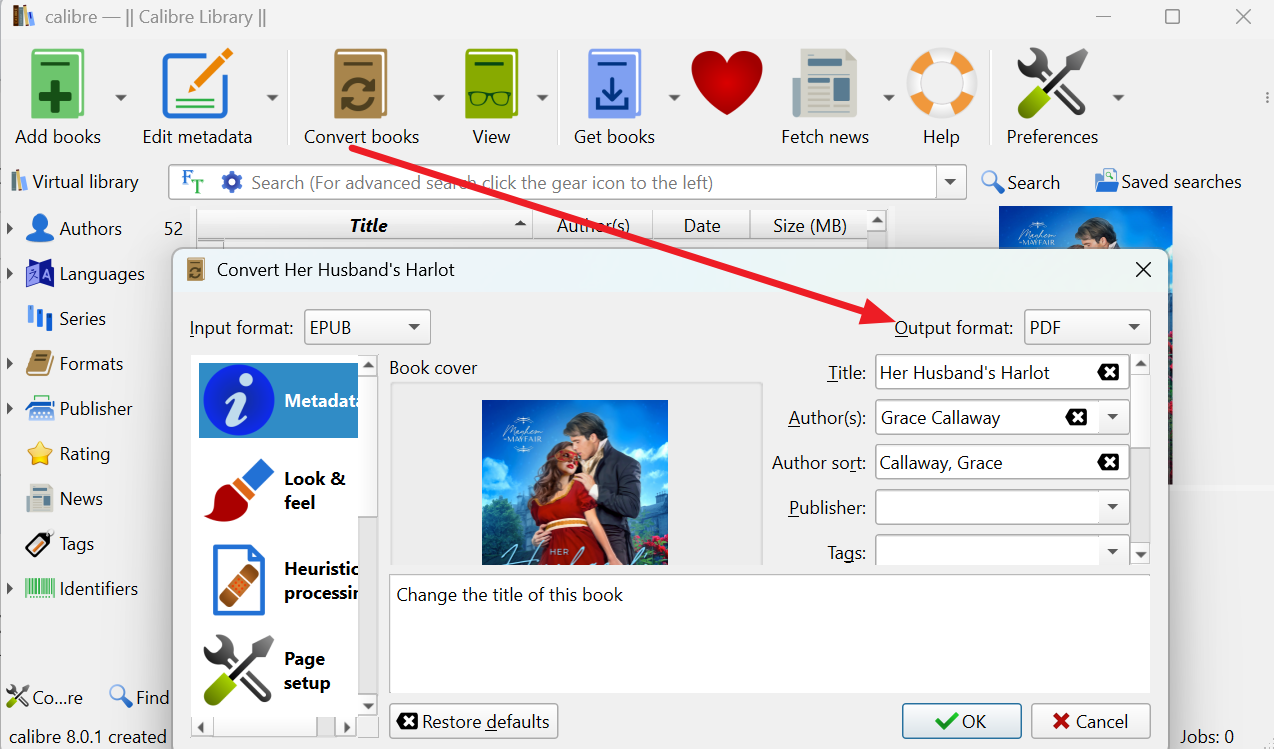Toggle full text search FT icon

coord(192,182)
